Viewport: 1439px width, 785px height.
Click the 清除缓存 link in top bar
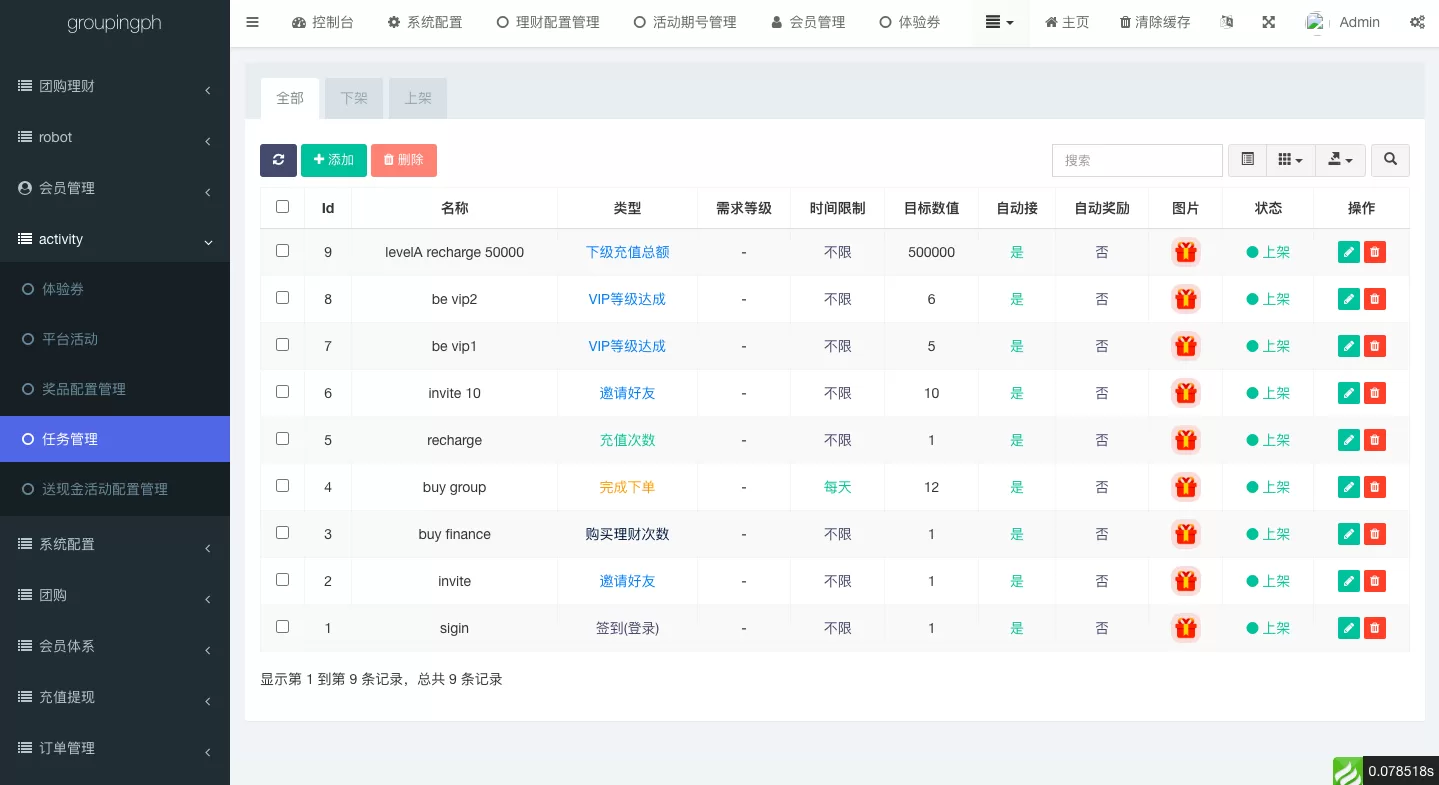(x=1155, y=22)
